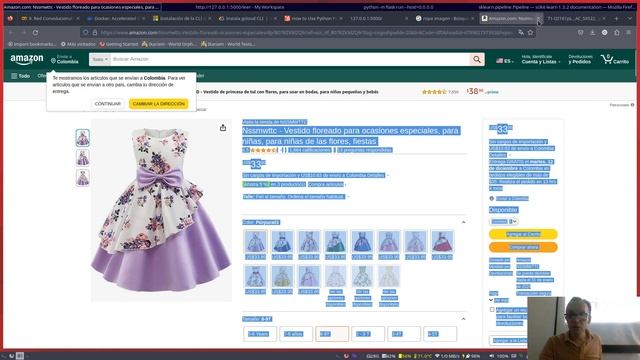Select the solid blue dress color swatch
Image resolution: width=640 pixels, height=360 pixels.
pos(362,241)
